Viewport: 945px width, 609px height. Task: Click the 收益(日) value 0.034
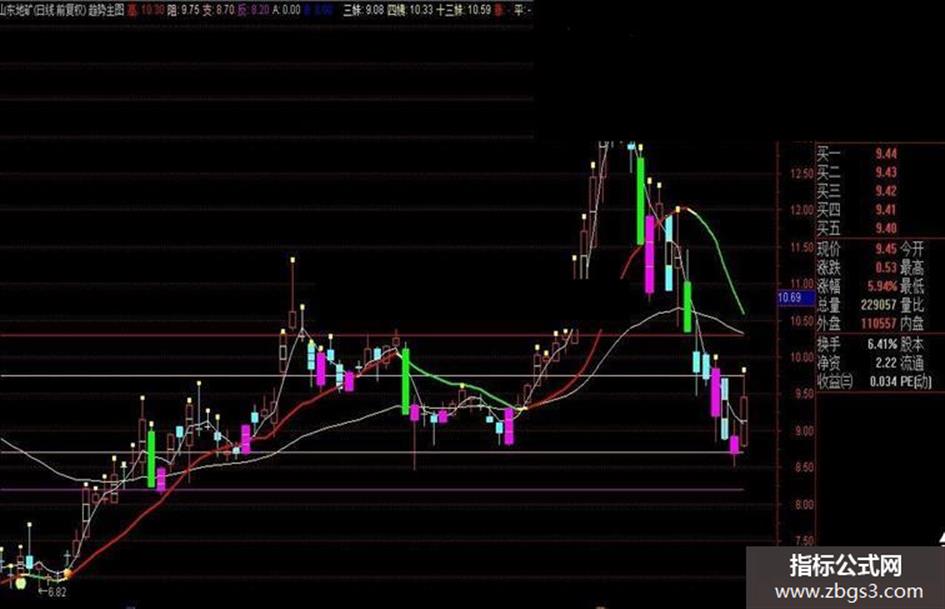pyautogui.click(x=884, y=382)
